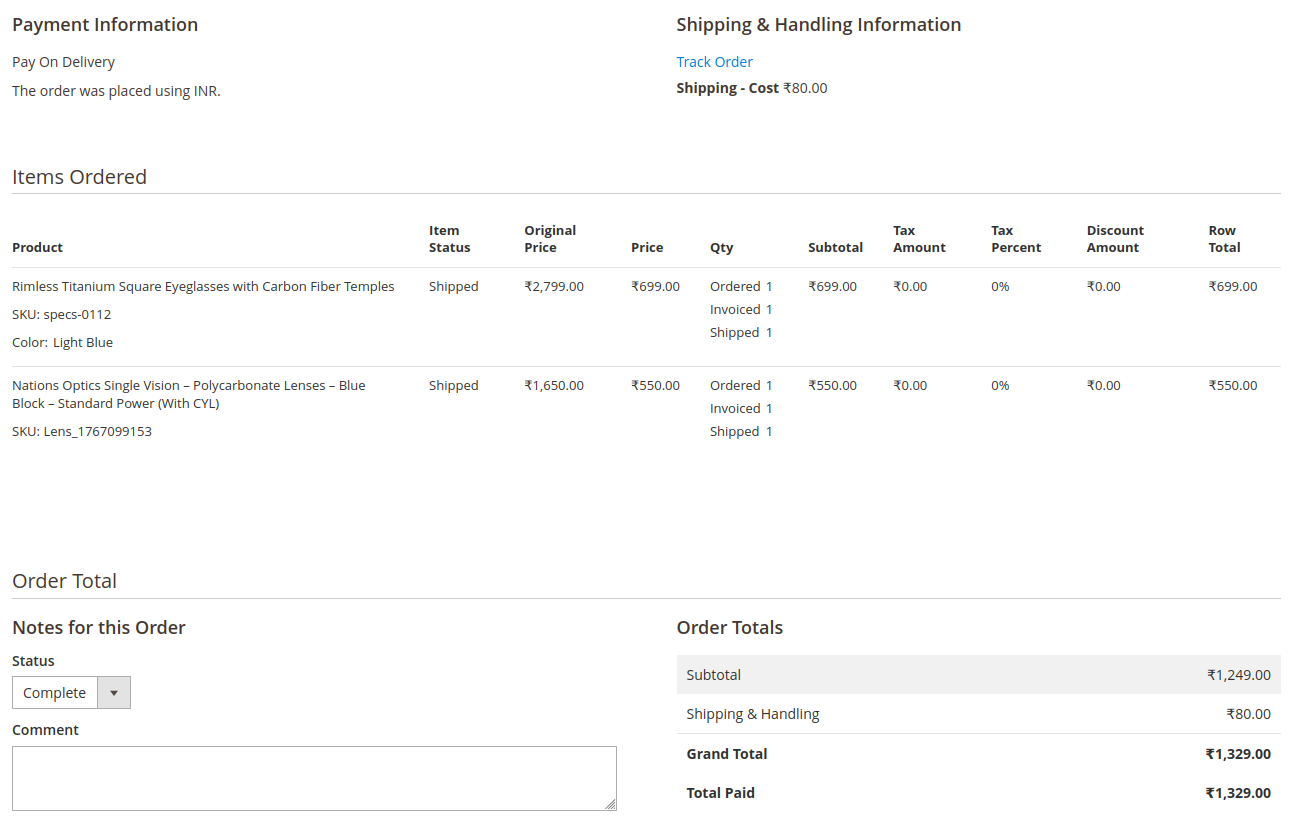The width and height of the screenshot is (1296, 819).
Task: Select the Nations Optics Single Vision lens name
Action: [188, 394]
